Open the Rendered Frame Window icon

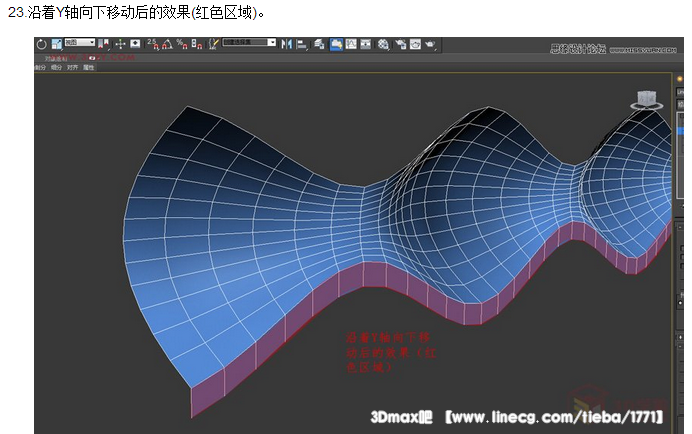coord(415,44)
